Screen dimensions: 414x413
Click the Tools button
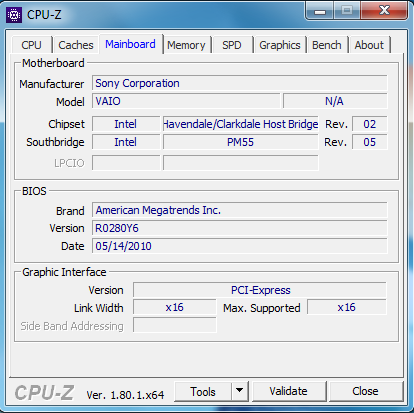(203, 392)
